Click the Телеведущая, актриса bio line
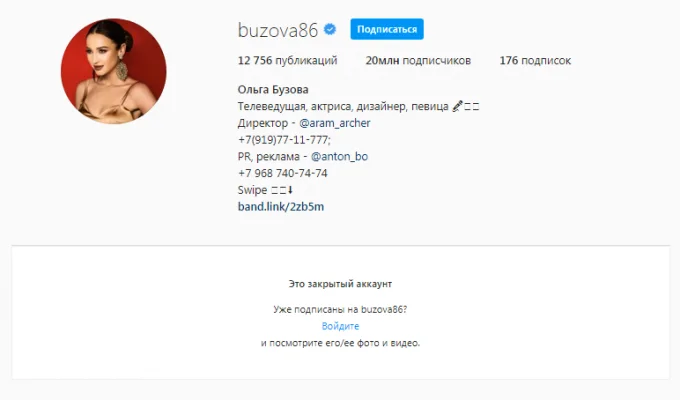 pyautogui.click(x=294, y=107)
